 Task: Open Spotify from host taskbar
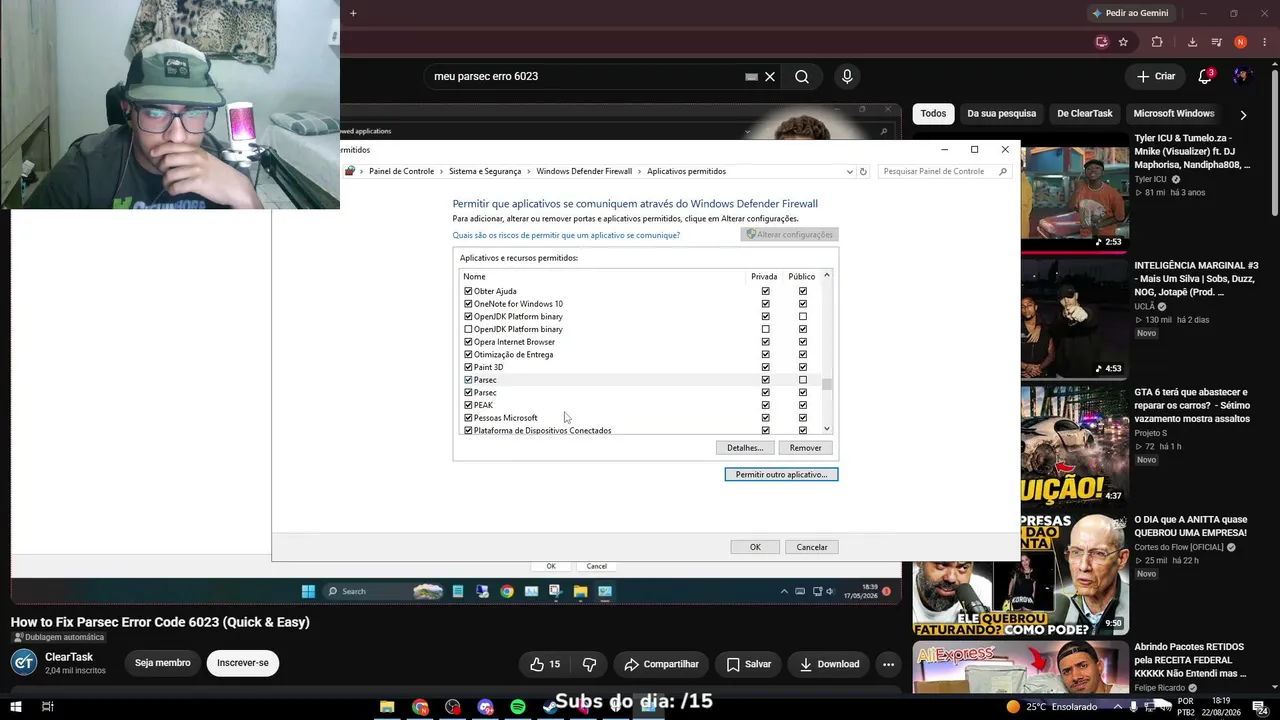tap(518, 707)
